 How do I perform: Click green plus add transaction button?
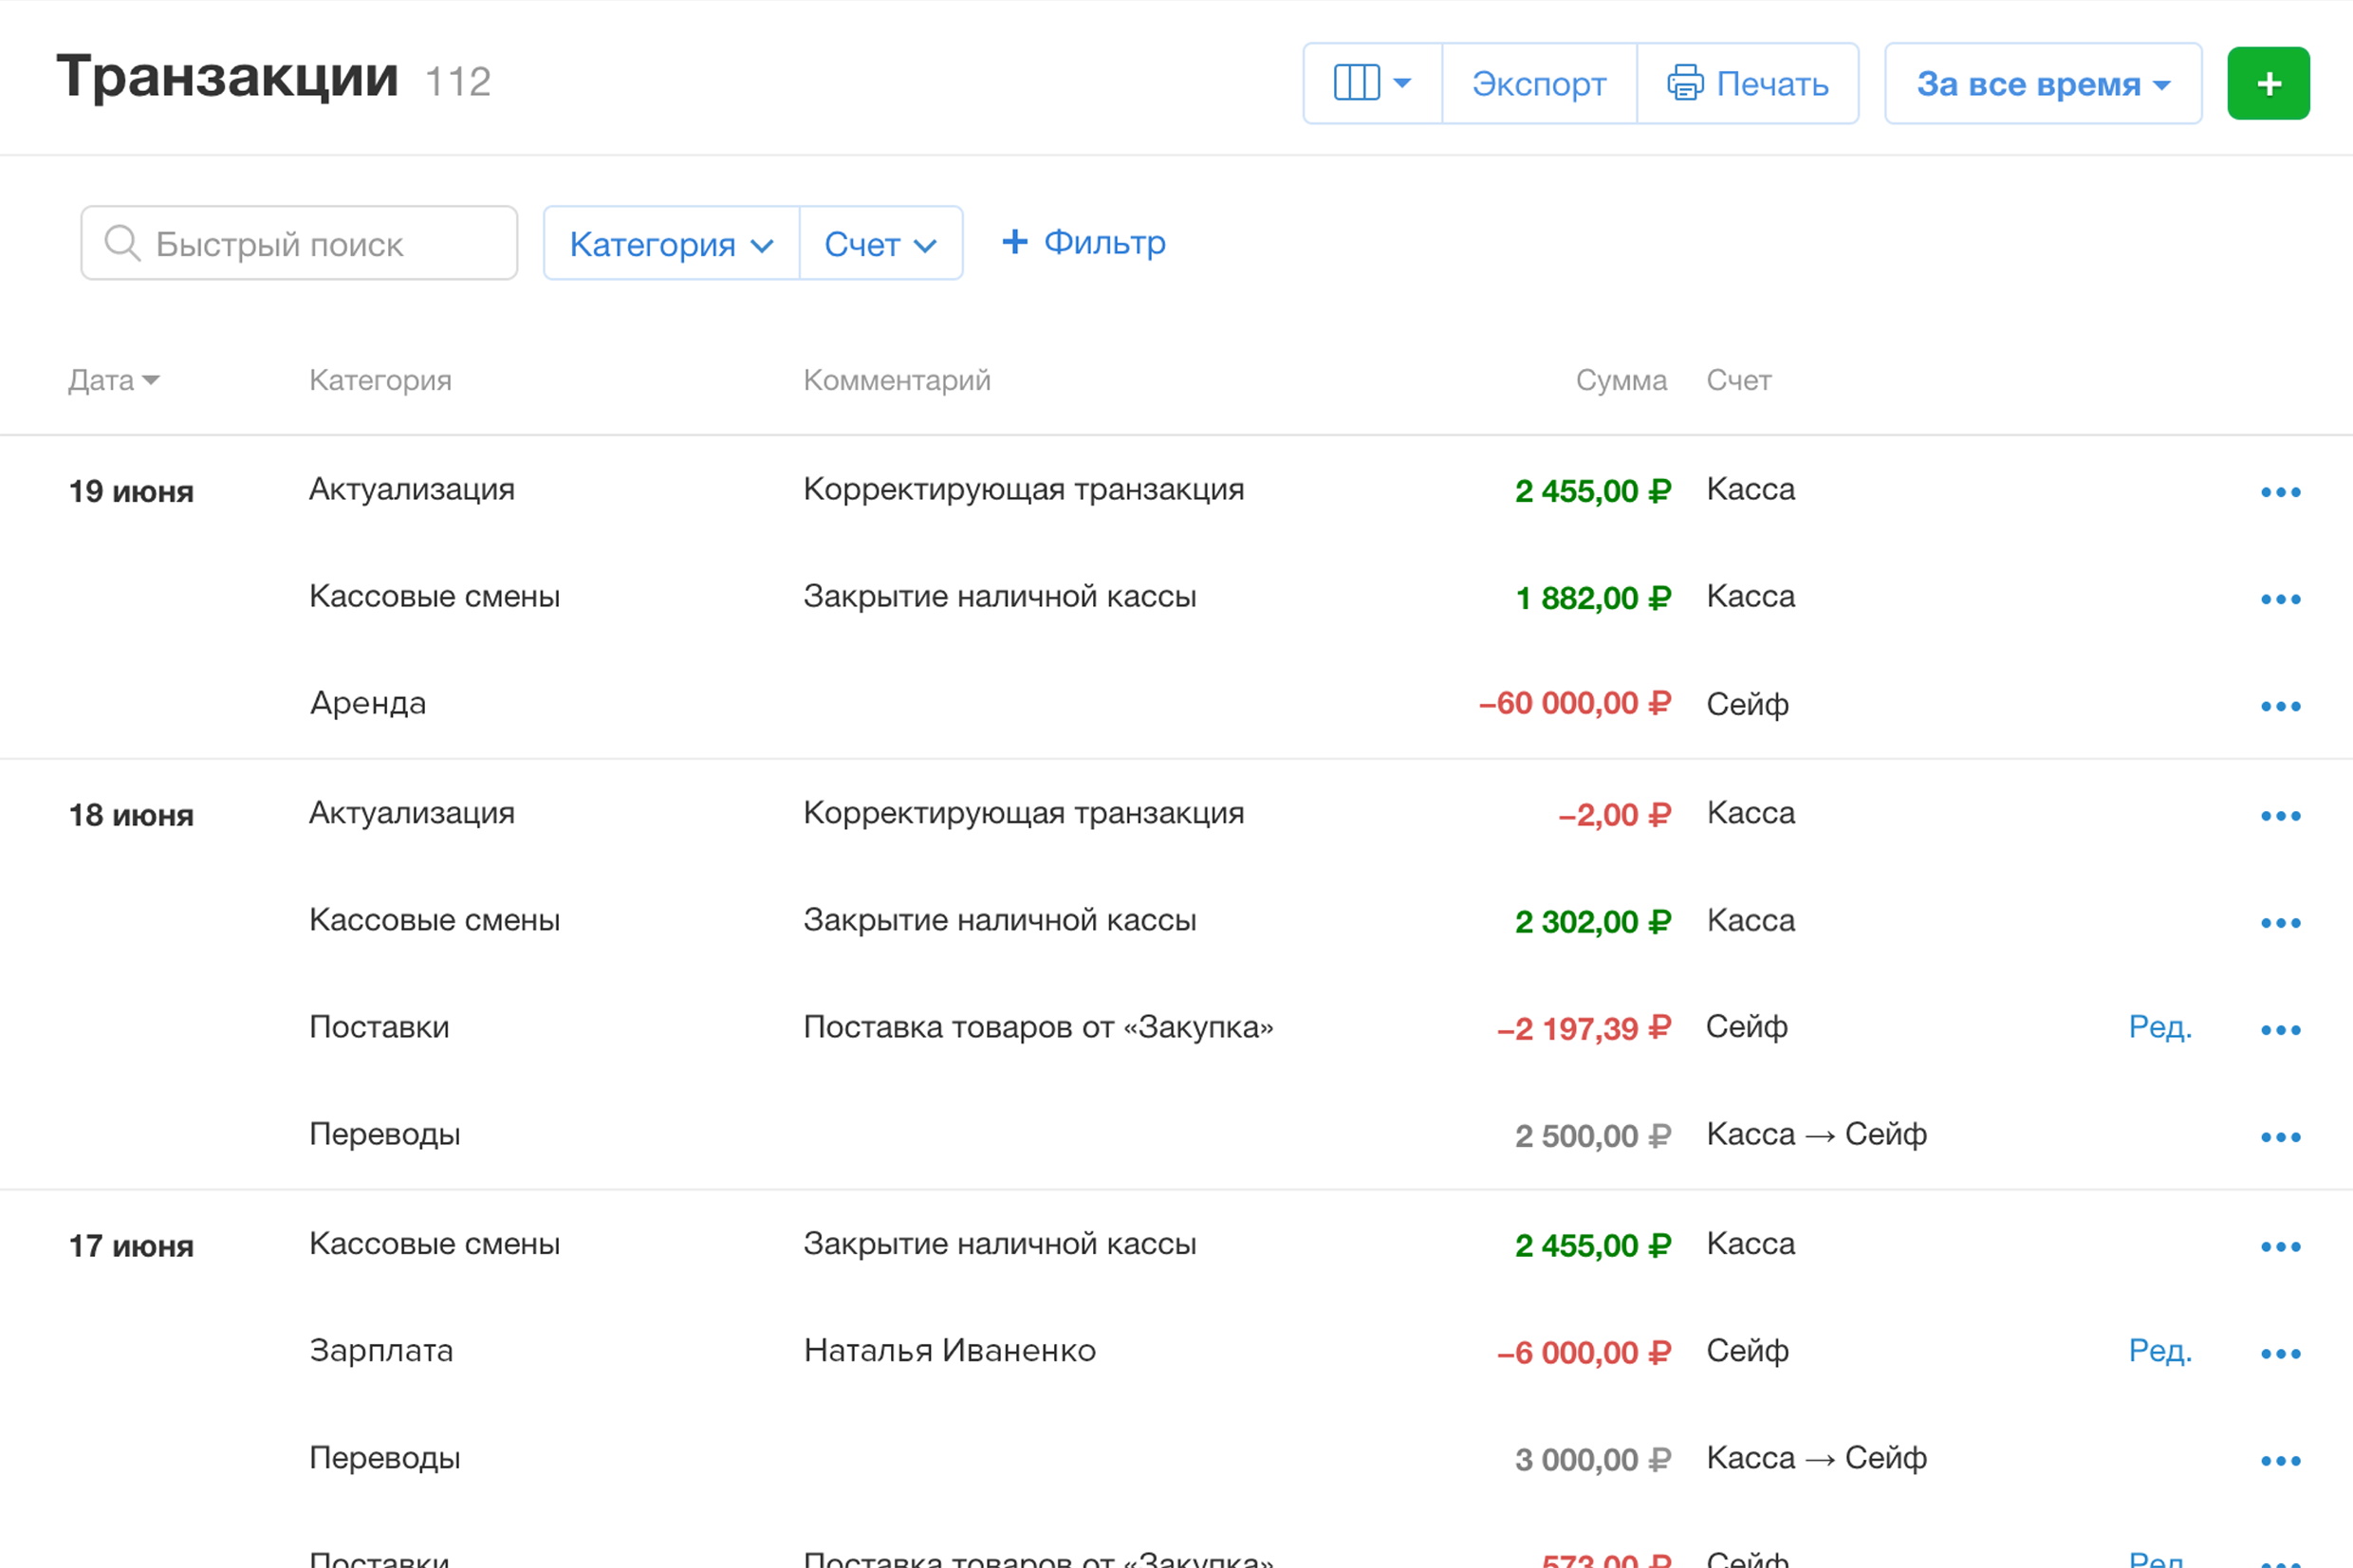point(2267,83)
